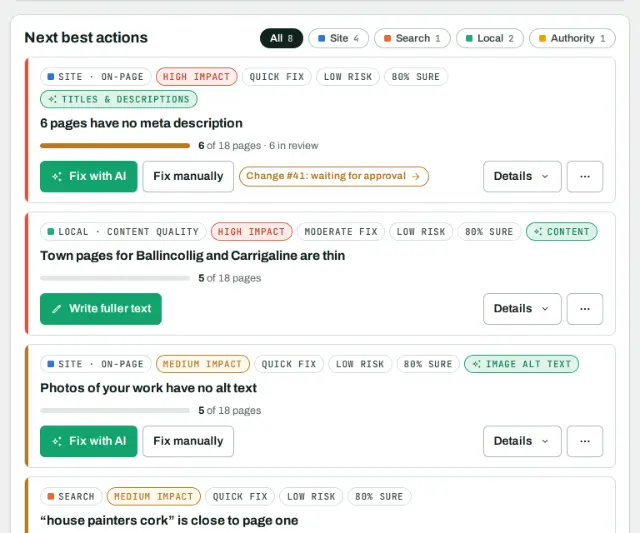
Task: Open 'Photos of your work have no alt text'
Action: point(148,388)
